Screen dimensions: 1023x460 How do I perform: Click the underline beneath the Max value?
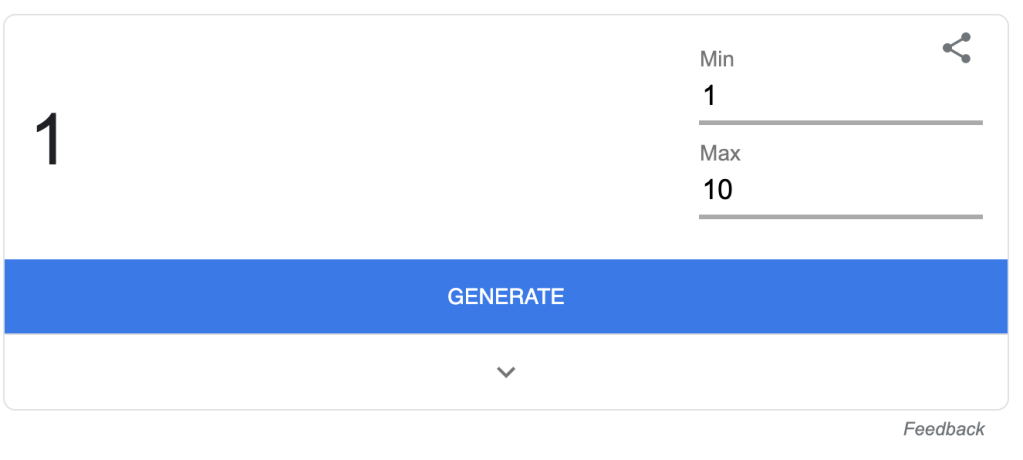point(840,216)
